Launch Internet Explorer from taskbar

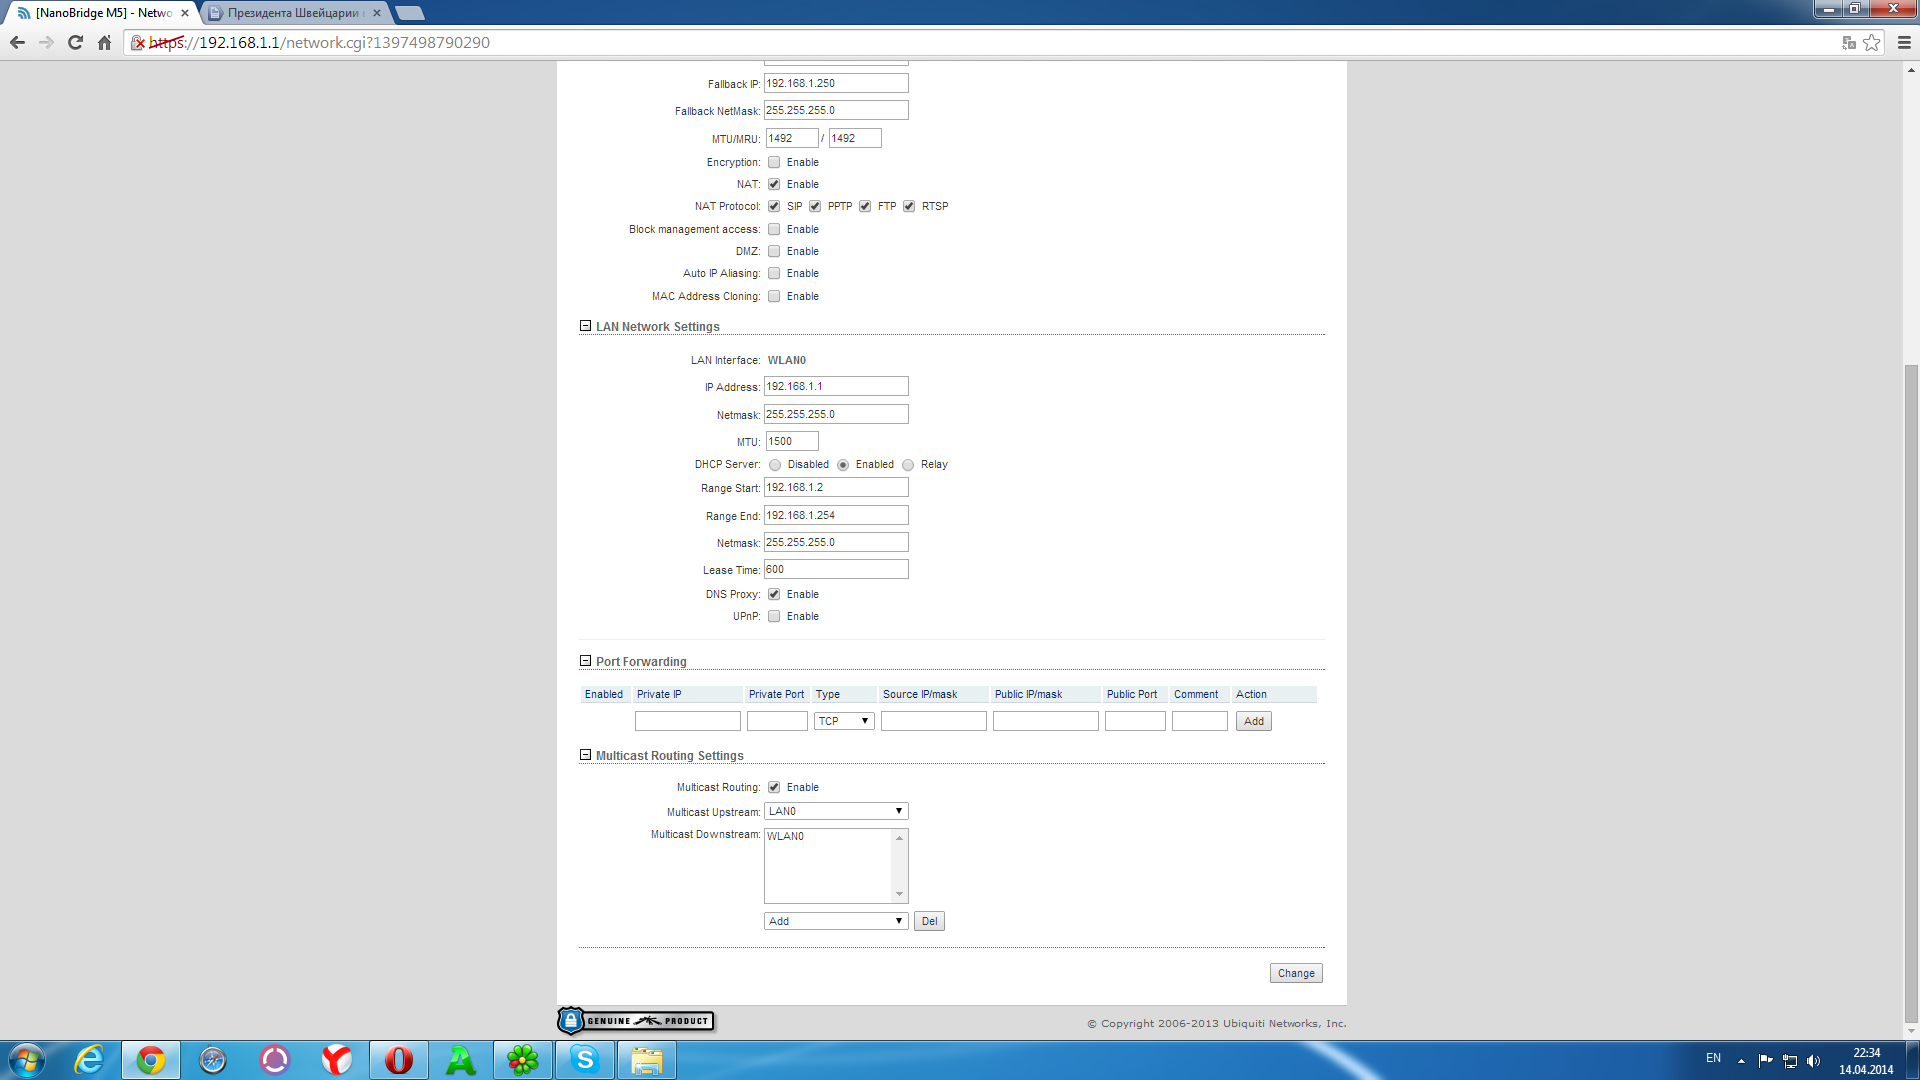(x=90, y=1060)
